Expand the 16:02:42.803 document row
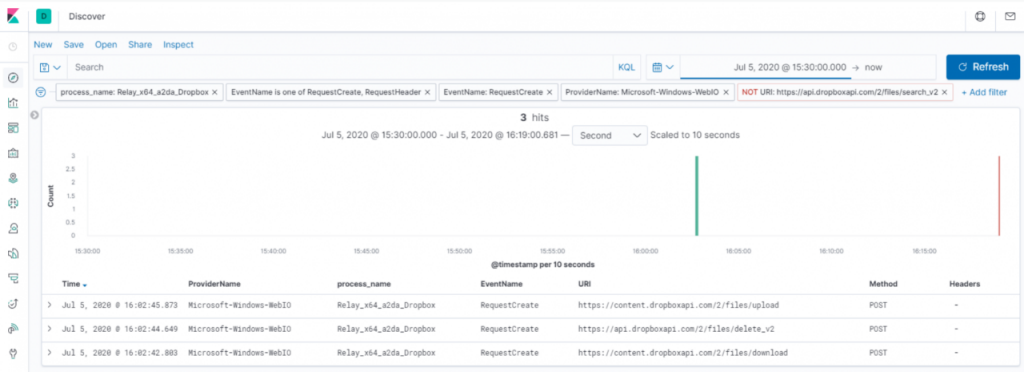 (x=50, y=353)
